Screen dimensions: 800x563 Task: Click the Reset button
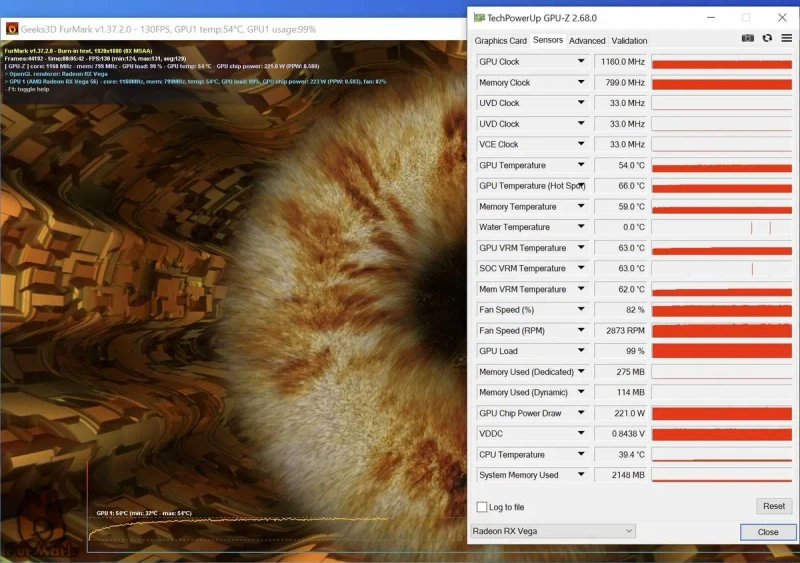coord(773,506)
